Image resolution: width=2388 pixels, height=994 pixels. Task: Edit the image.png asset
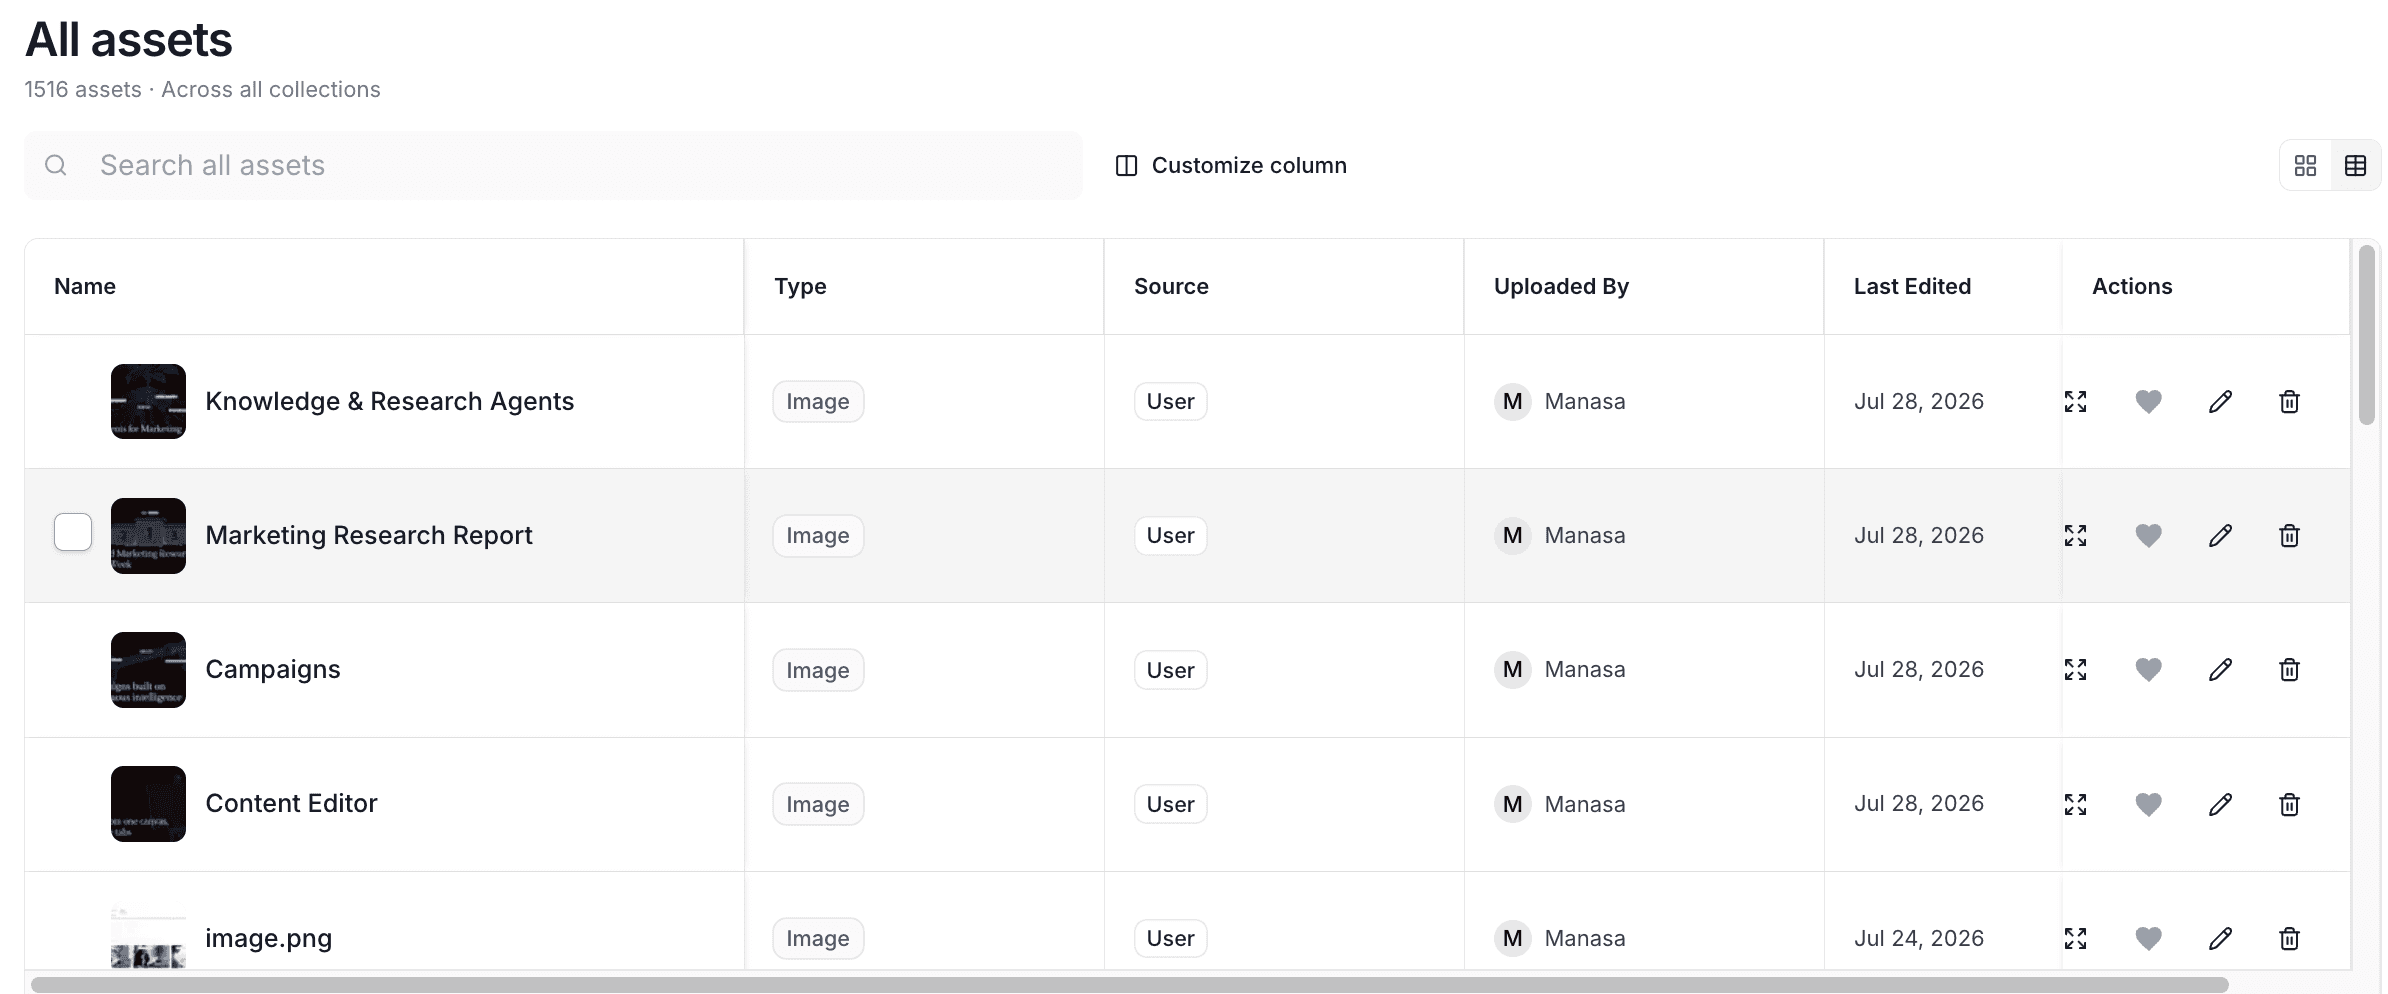click(x=2220, y=938)
